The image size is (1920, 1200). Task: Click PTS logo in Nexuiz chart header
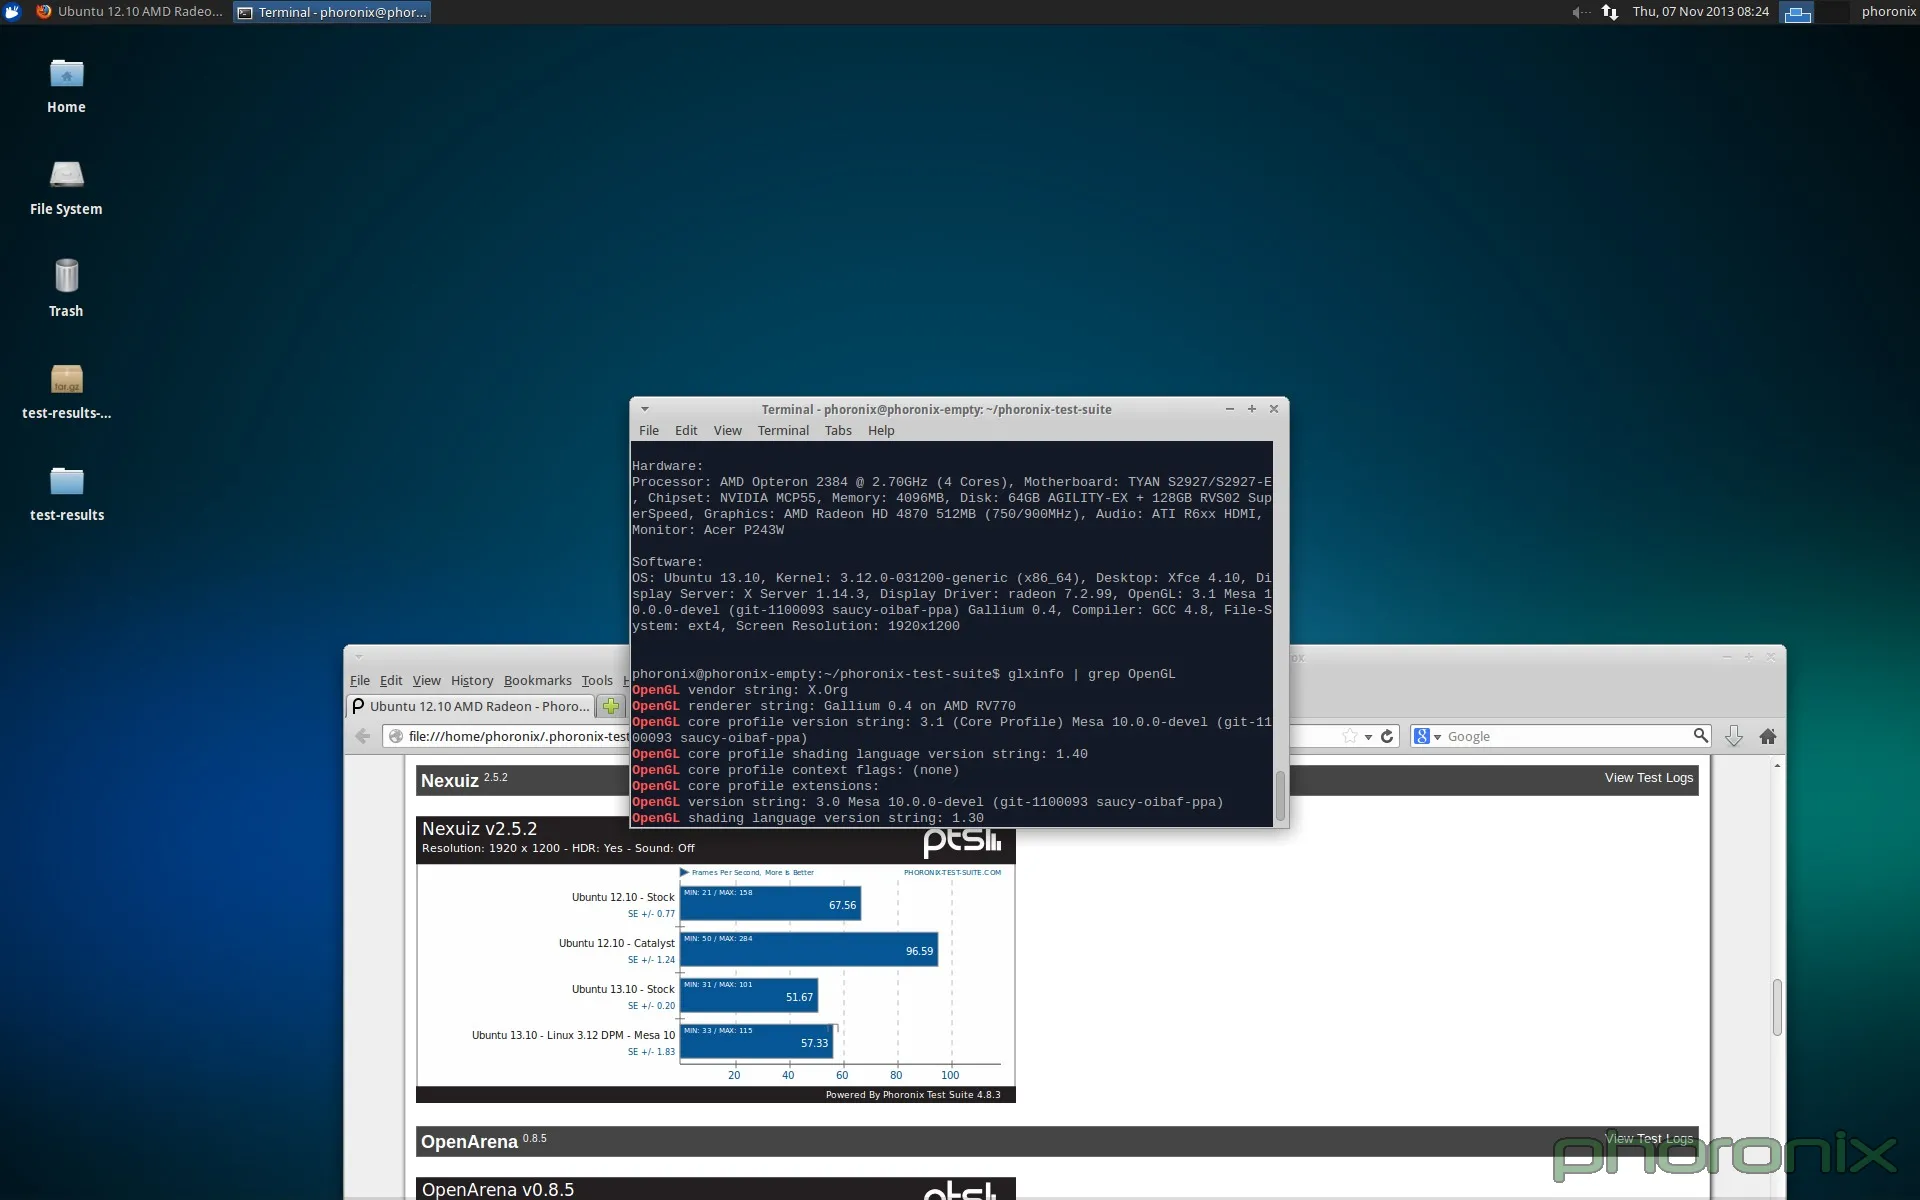[962, 841]
